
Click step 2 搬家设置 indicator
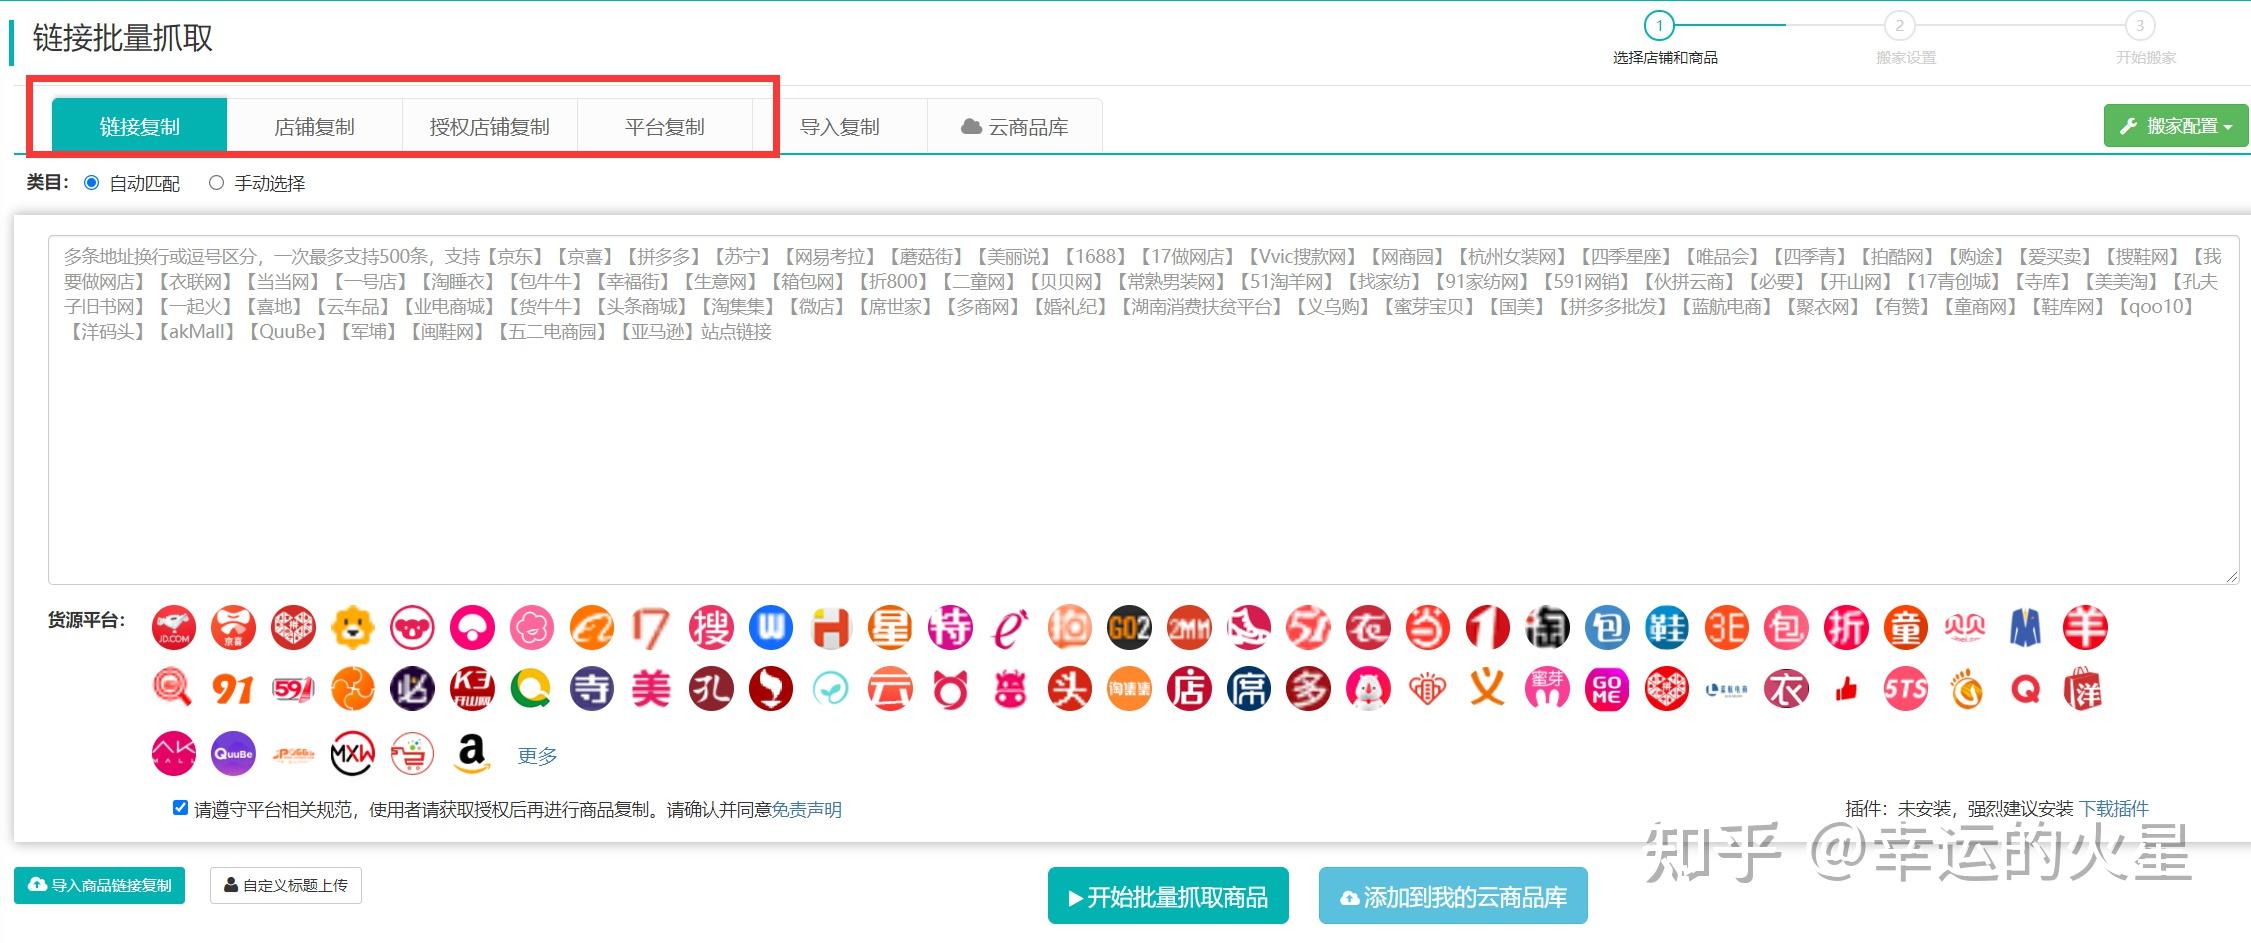(1900, 26)
